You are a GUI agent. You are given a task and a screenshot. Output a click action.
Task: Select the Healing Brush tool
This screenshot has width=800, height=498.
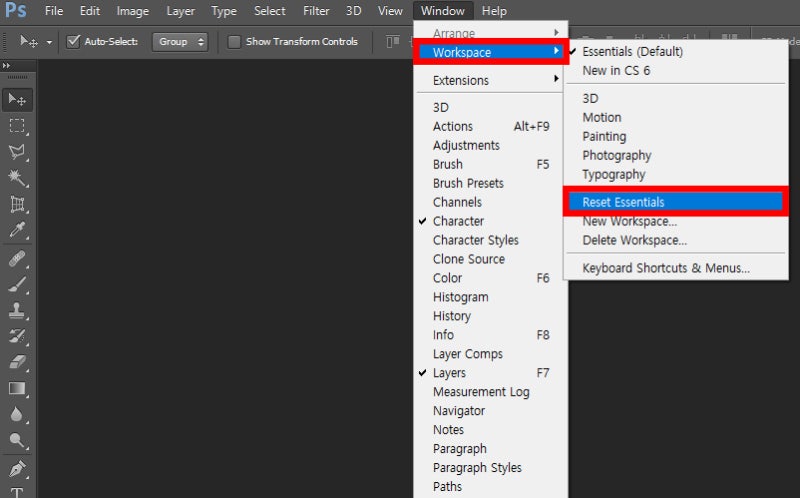17,259
